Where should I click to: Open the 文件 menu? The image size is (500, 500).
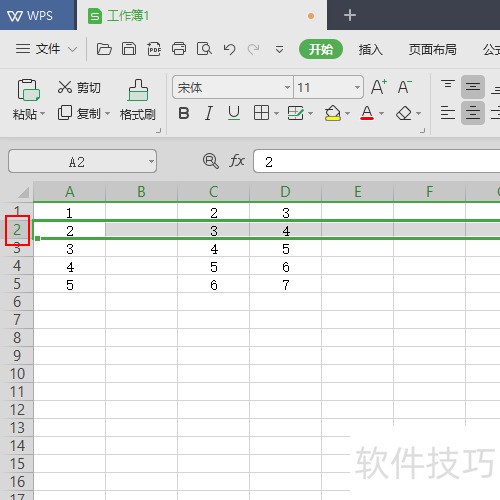46,49
